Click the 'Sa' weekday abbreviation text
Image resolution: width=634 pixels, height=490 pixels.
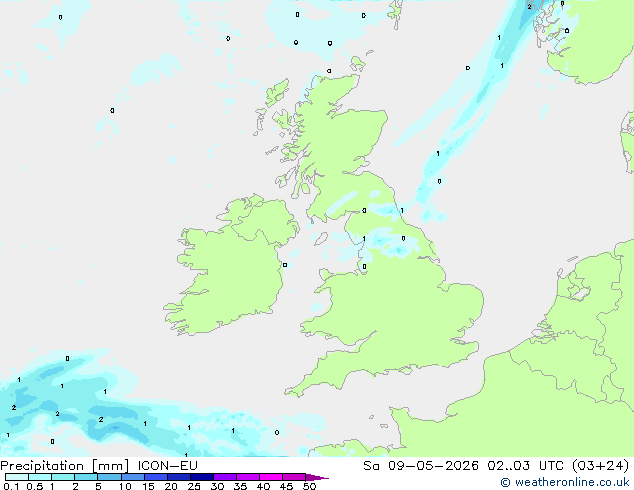[371, 466]
